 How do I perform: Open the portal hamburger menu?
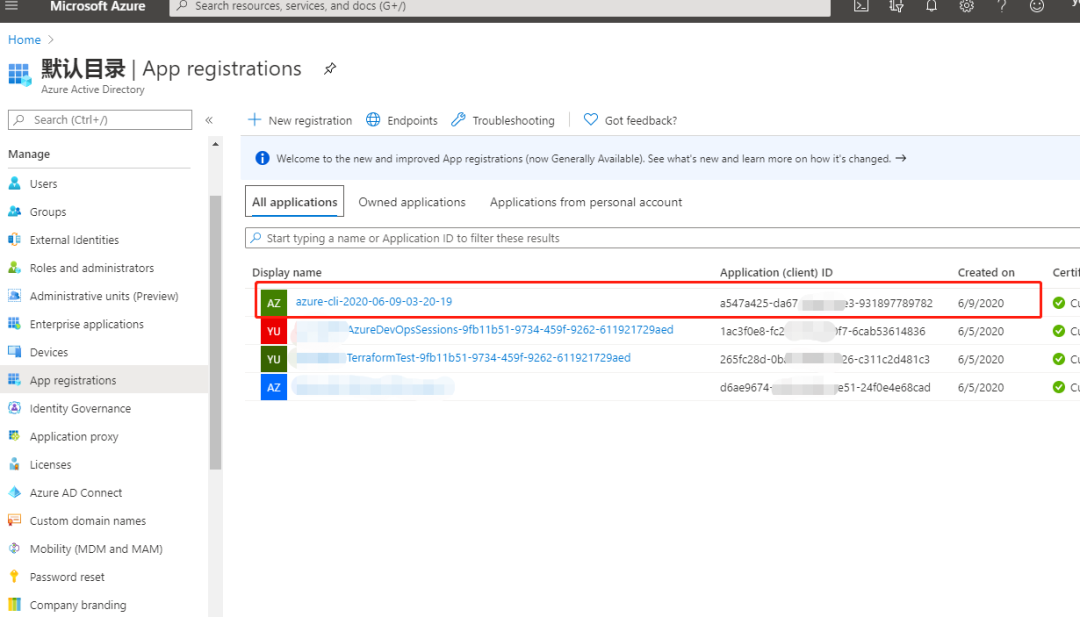[12, 6]
